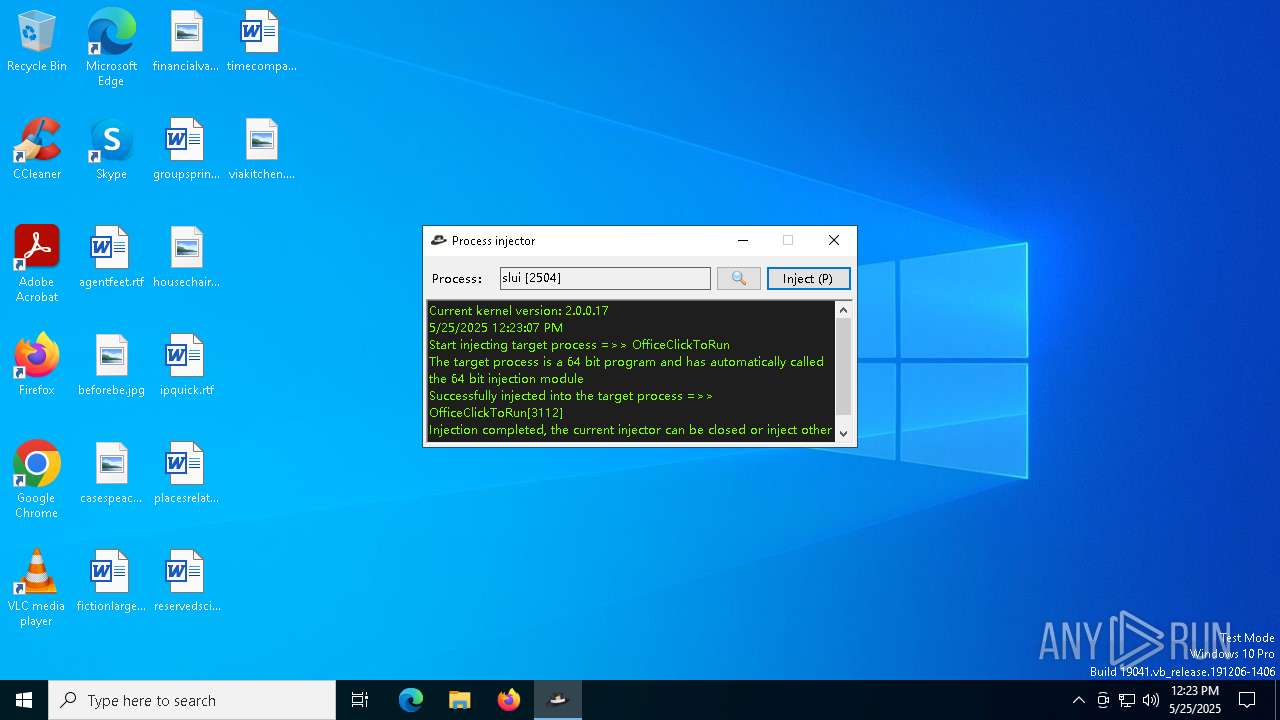Select the beforebe.jpg image file
Viewport: 1280px width, 720px height.
(x=111, y=366)
